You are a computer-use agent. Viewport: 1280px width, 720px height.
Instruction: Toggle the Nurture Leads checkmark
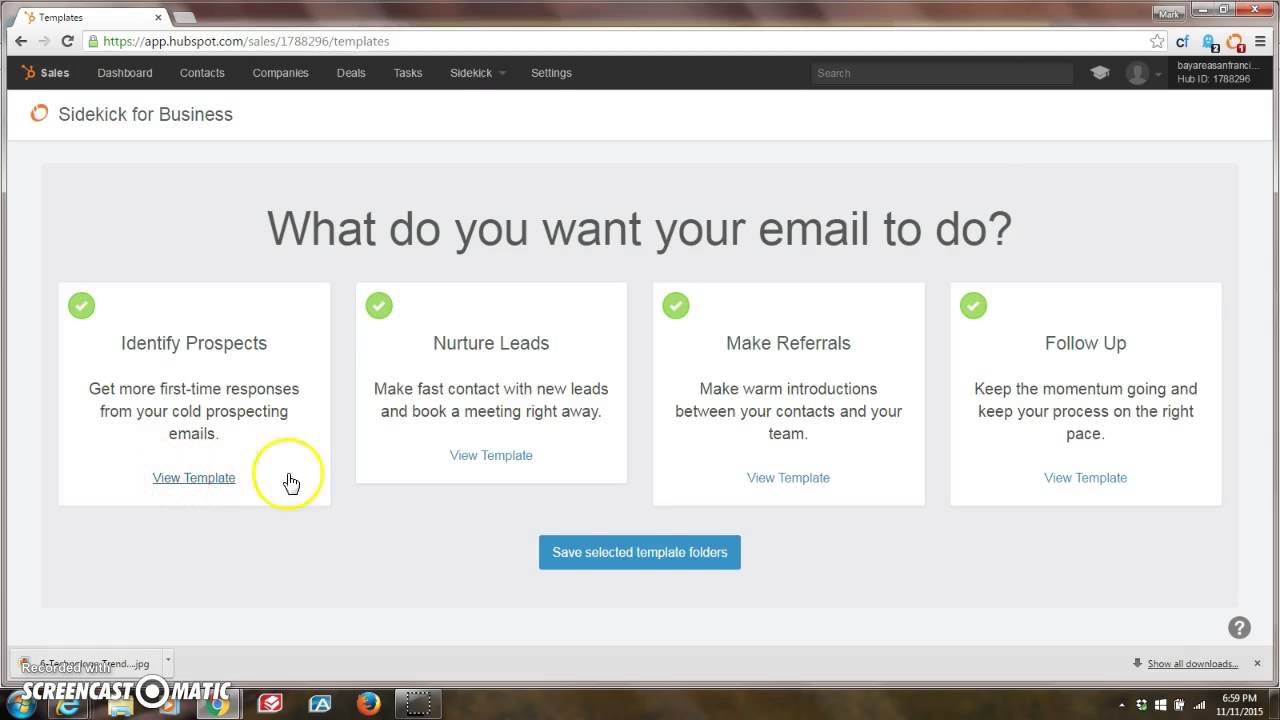[379, 305]
